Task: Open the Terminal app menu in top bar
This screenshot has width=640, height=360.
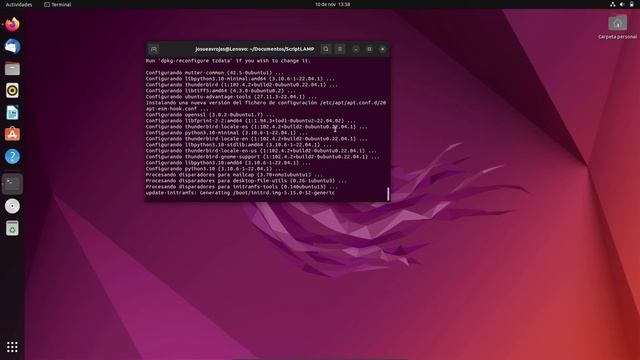Action: (58, 4)
